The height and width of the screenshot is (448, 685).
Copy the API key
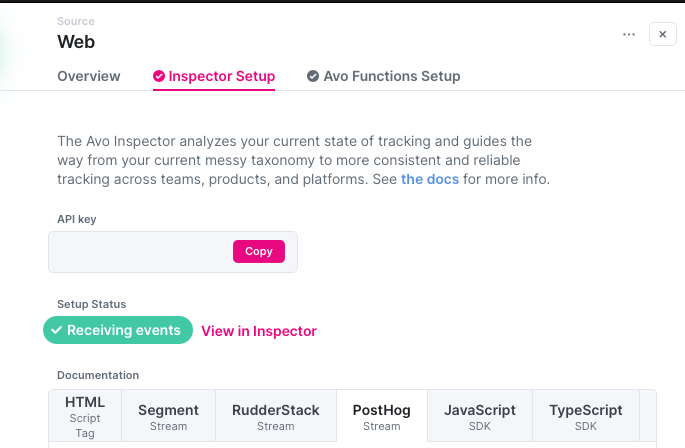click(259, 252)
